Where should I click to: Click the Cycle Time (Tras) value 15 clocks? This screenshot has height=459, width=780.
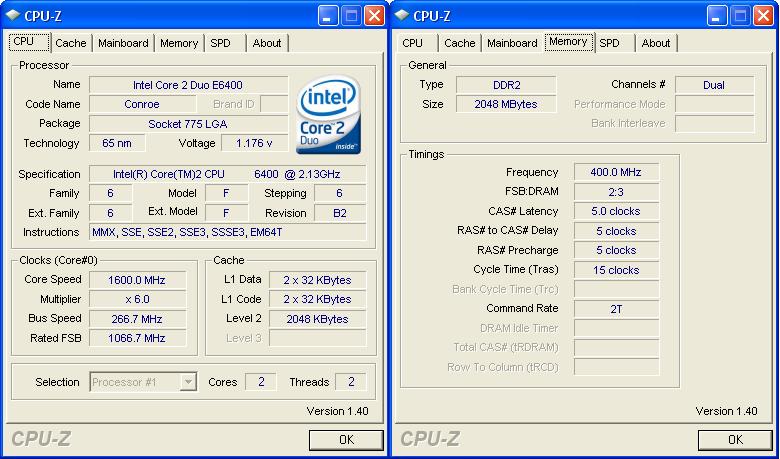pyautogui.click(x=616, y=270)
